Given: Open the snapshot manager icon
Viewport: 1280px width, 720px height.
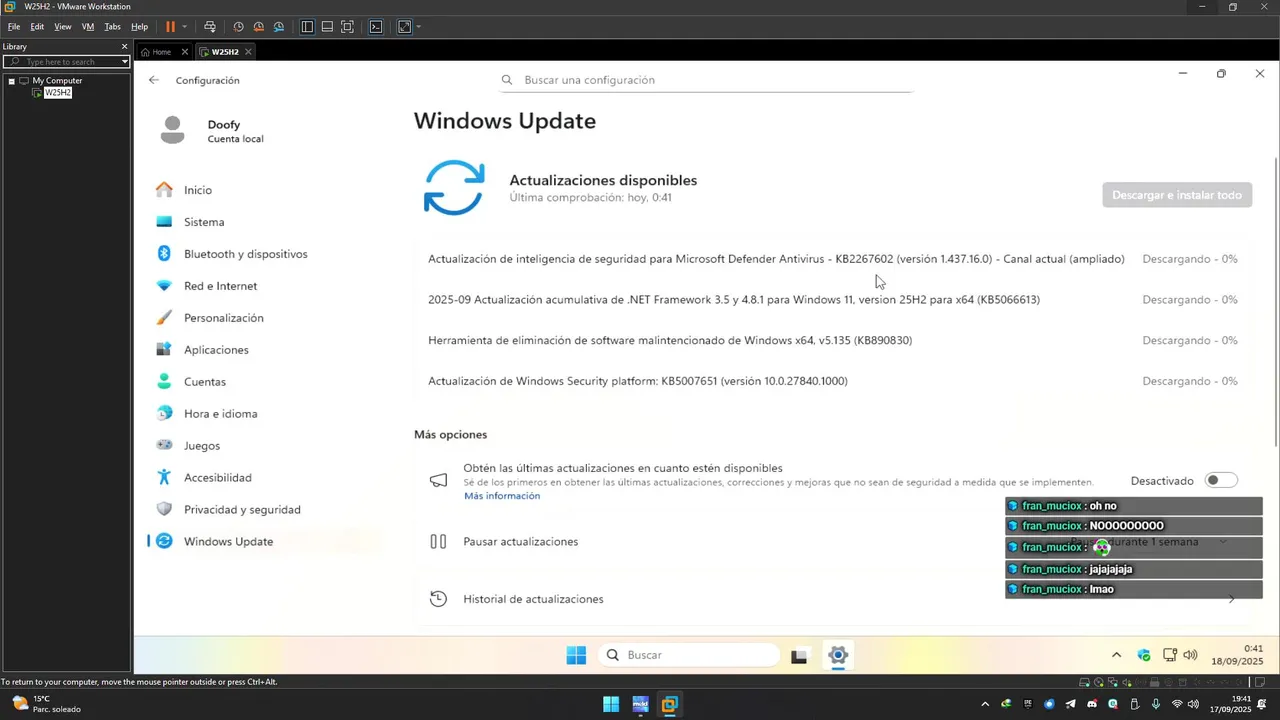Looking at the screenshot, I should [x=279, y=27].
